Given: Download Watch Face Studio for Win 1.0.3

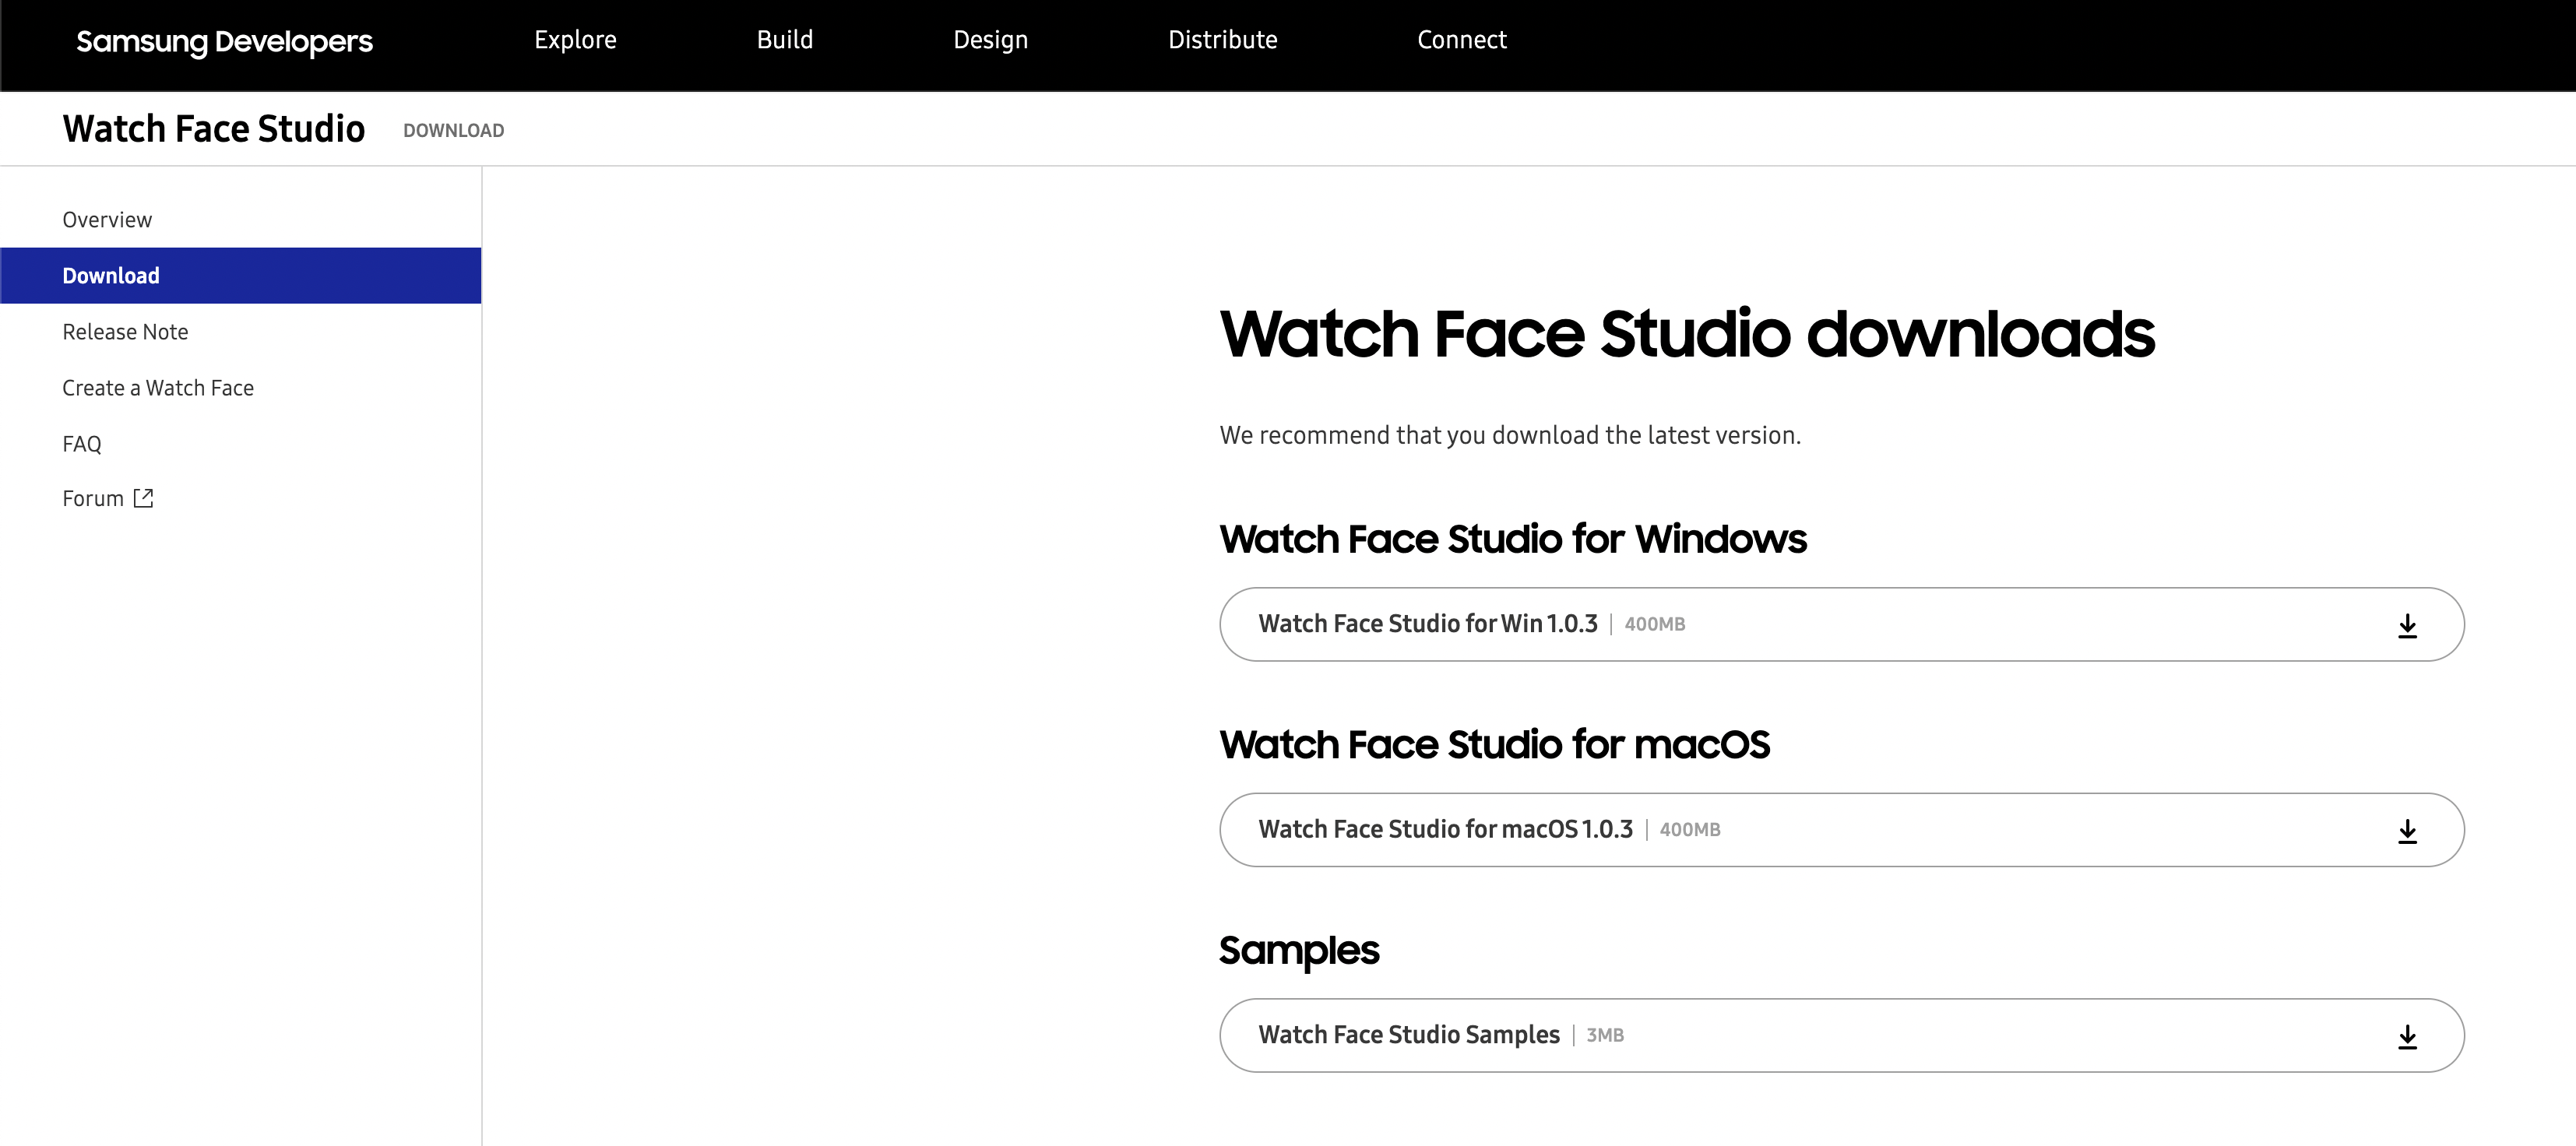Looking at the screenshot, I should tap(1427, 624).
